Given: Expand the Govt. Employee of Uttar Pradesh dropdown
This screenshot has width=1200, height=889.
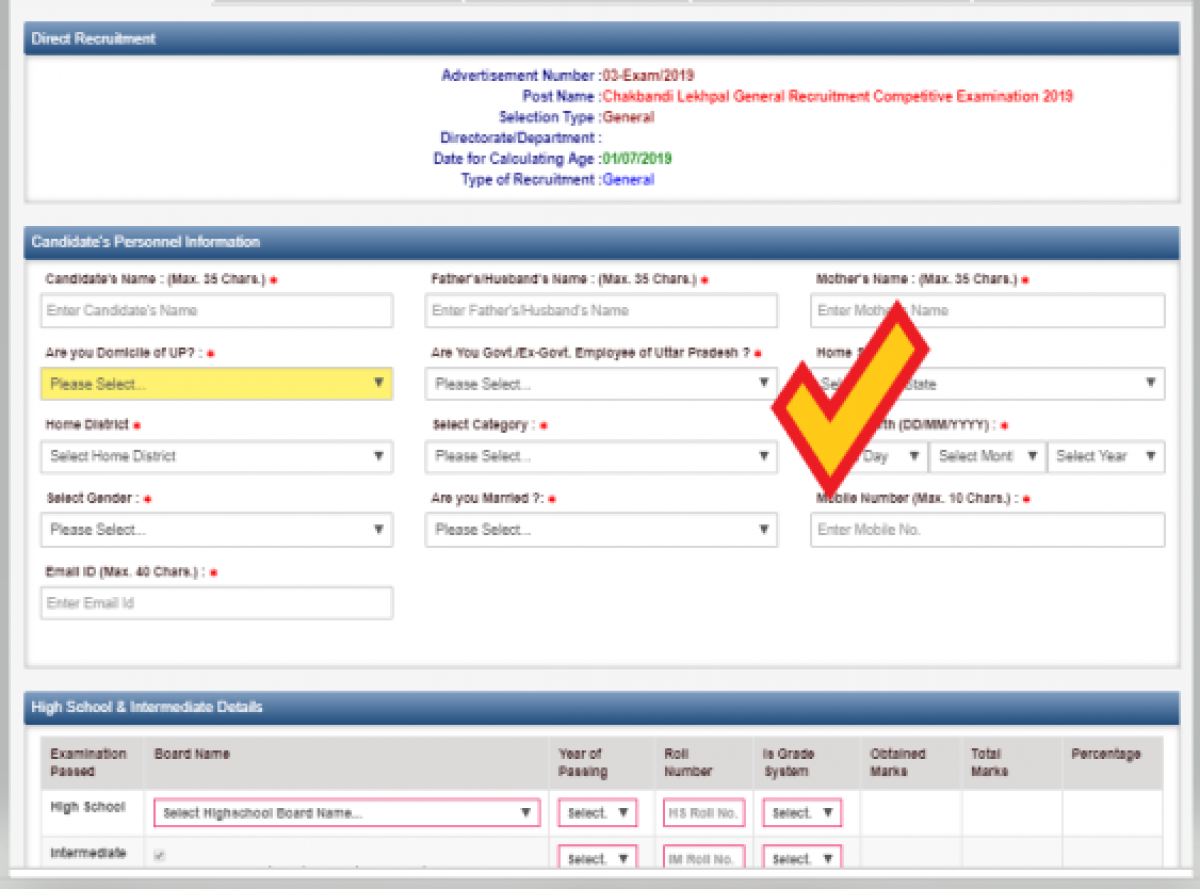Looking at the screenshot, I should click(600, 384).
